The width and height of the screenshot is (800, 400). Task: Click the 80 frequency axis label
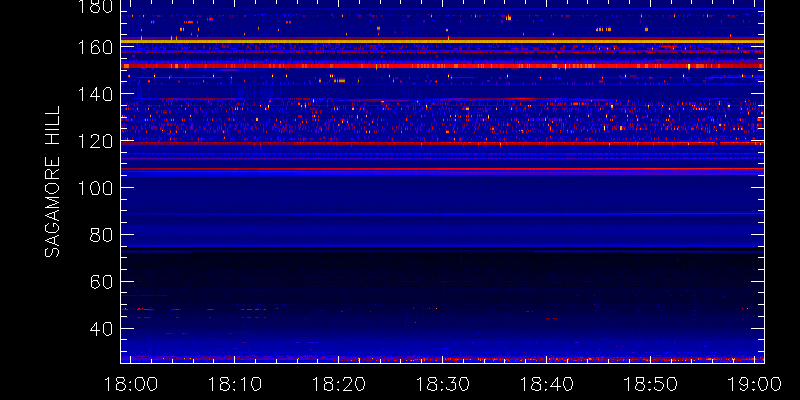pyautogui.click(x=101, y=235)
